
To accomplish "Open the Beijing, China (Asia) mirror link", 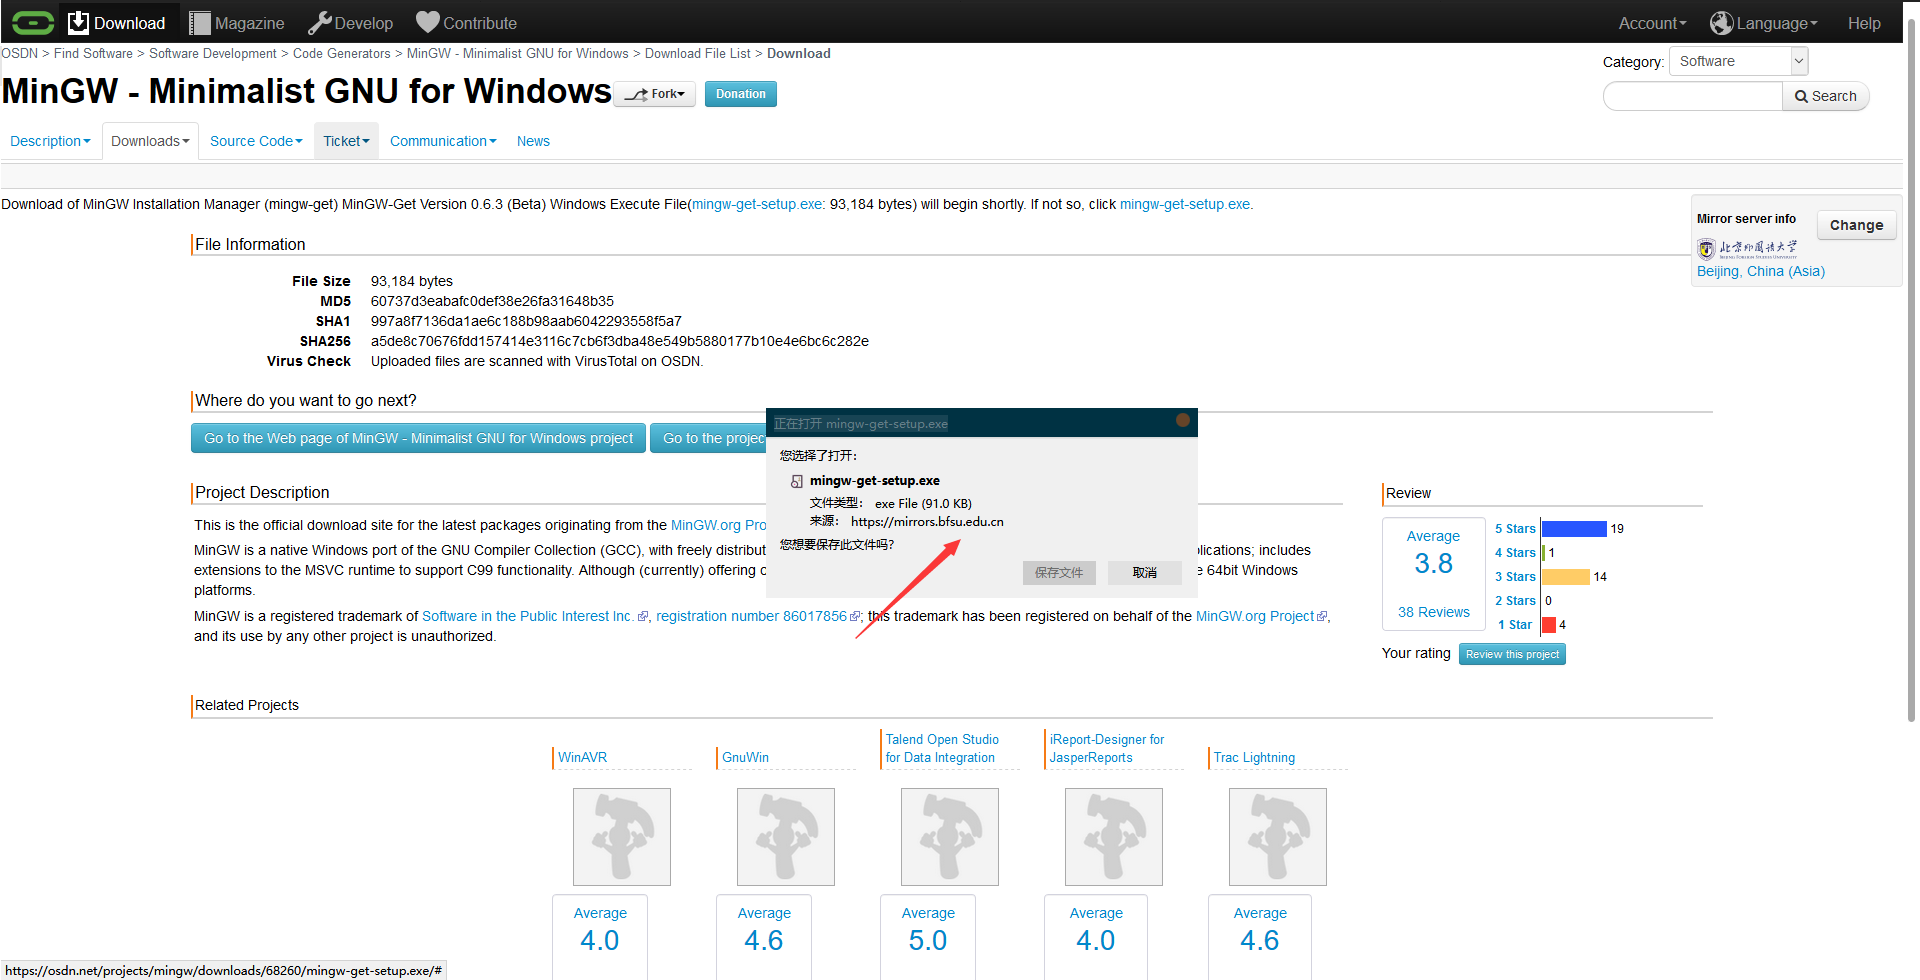I will coord(1760,271).
